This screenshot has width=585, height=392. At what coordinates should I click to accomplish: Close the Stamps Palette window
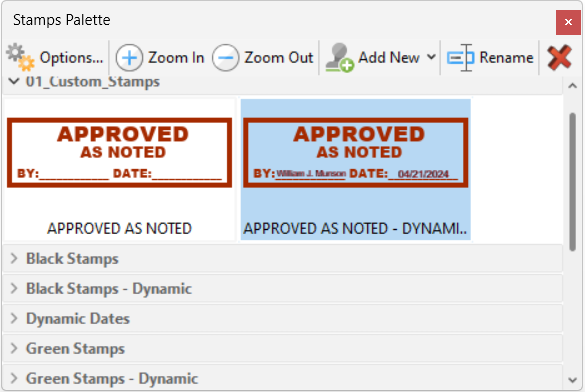click(568, 22)
